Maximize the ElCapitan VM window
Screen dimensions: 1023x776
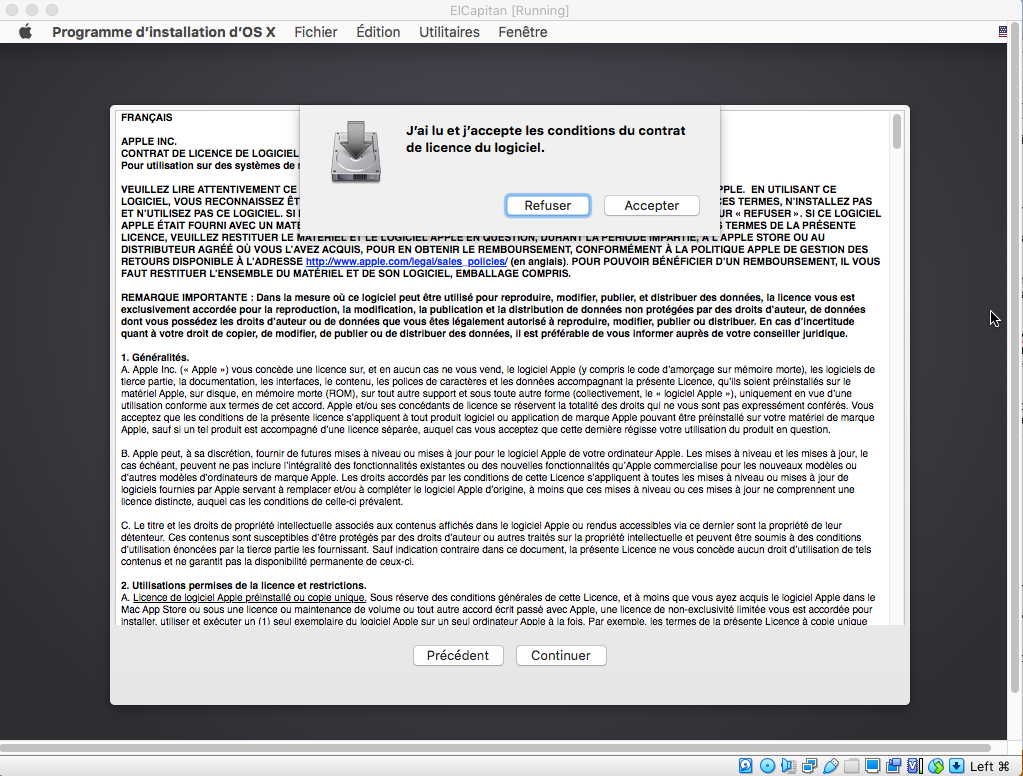coord(52,10)
